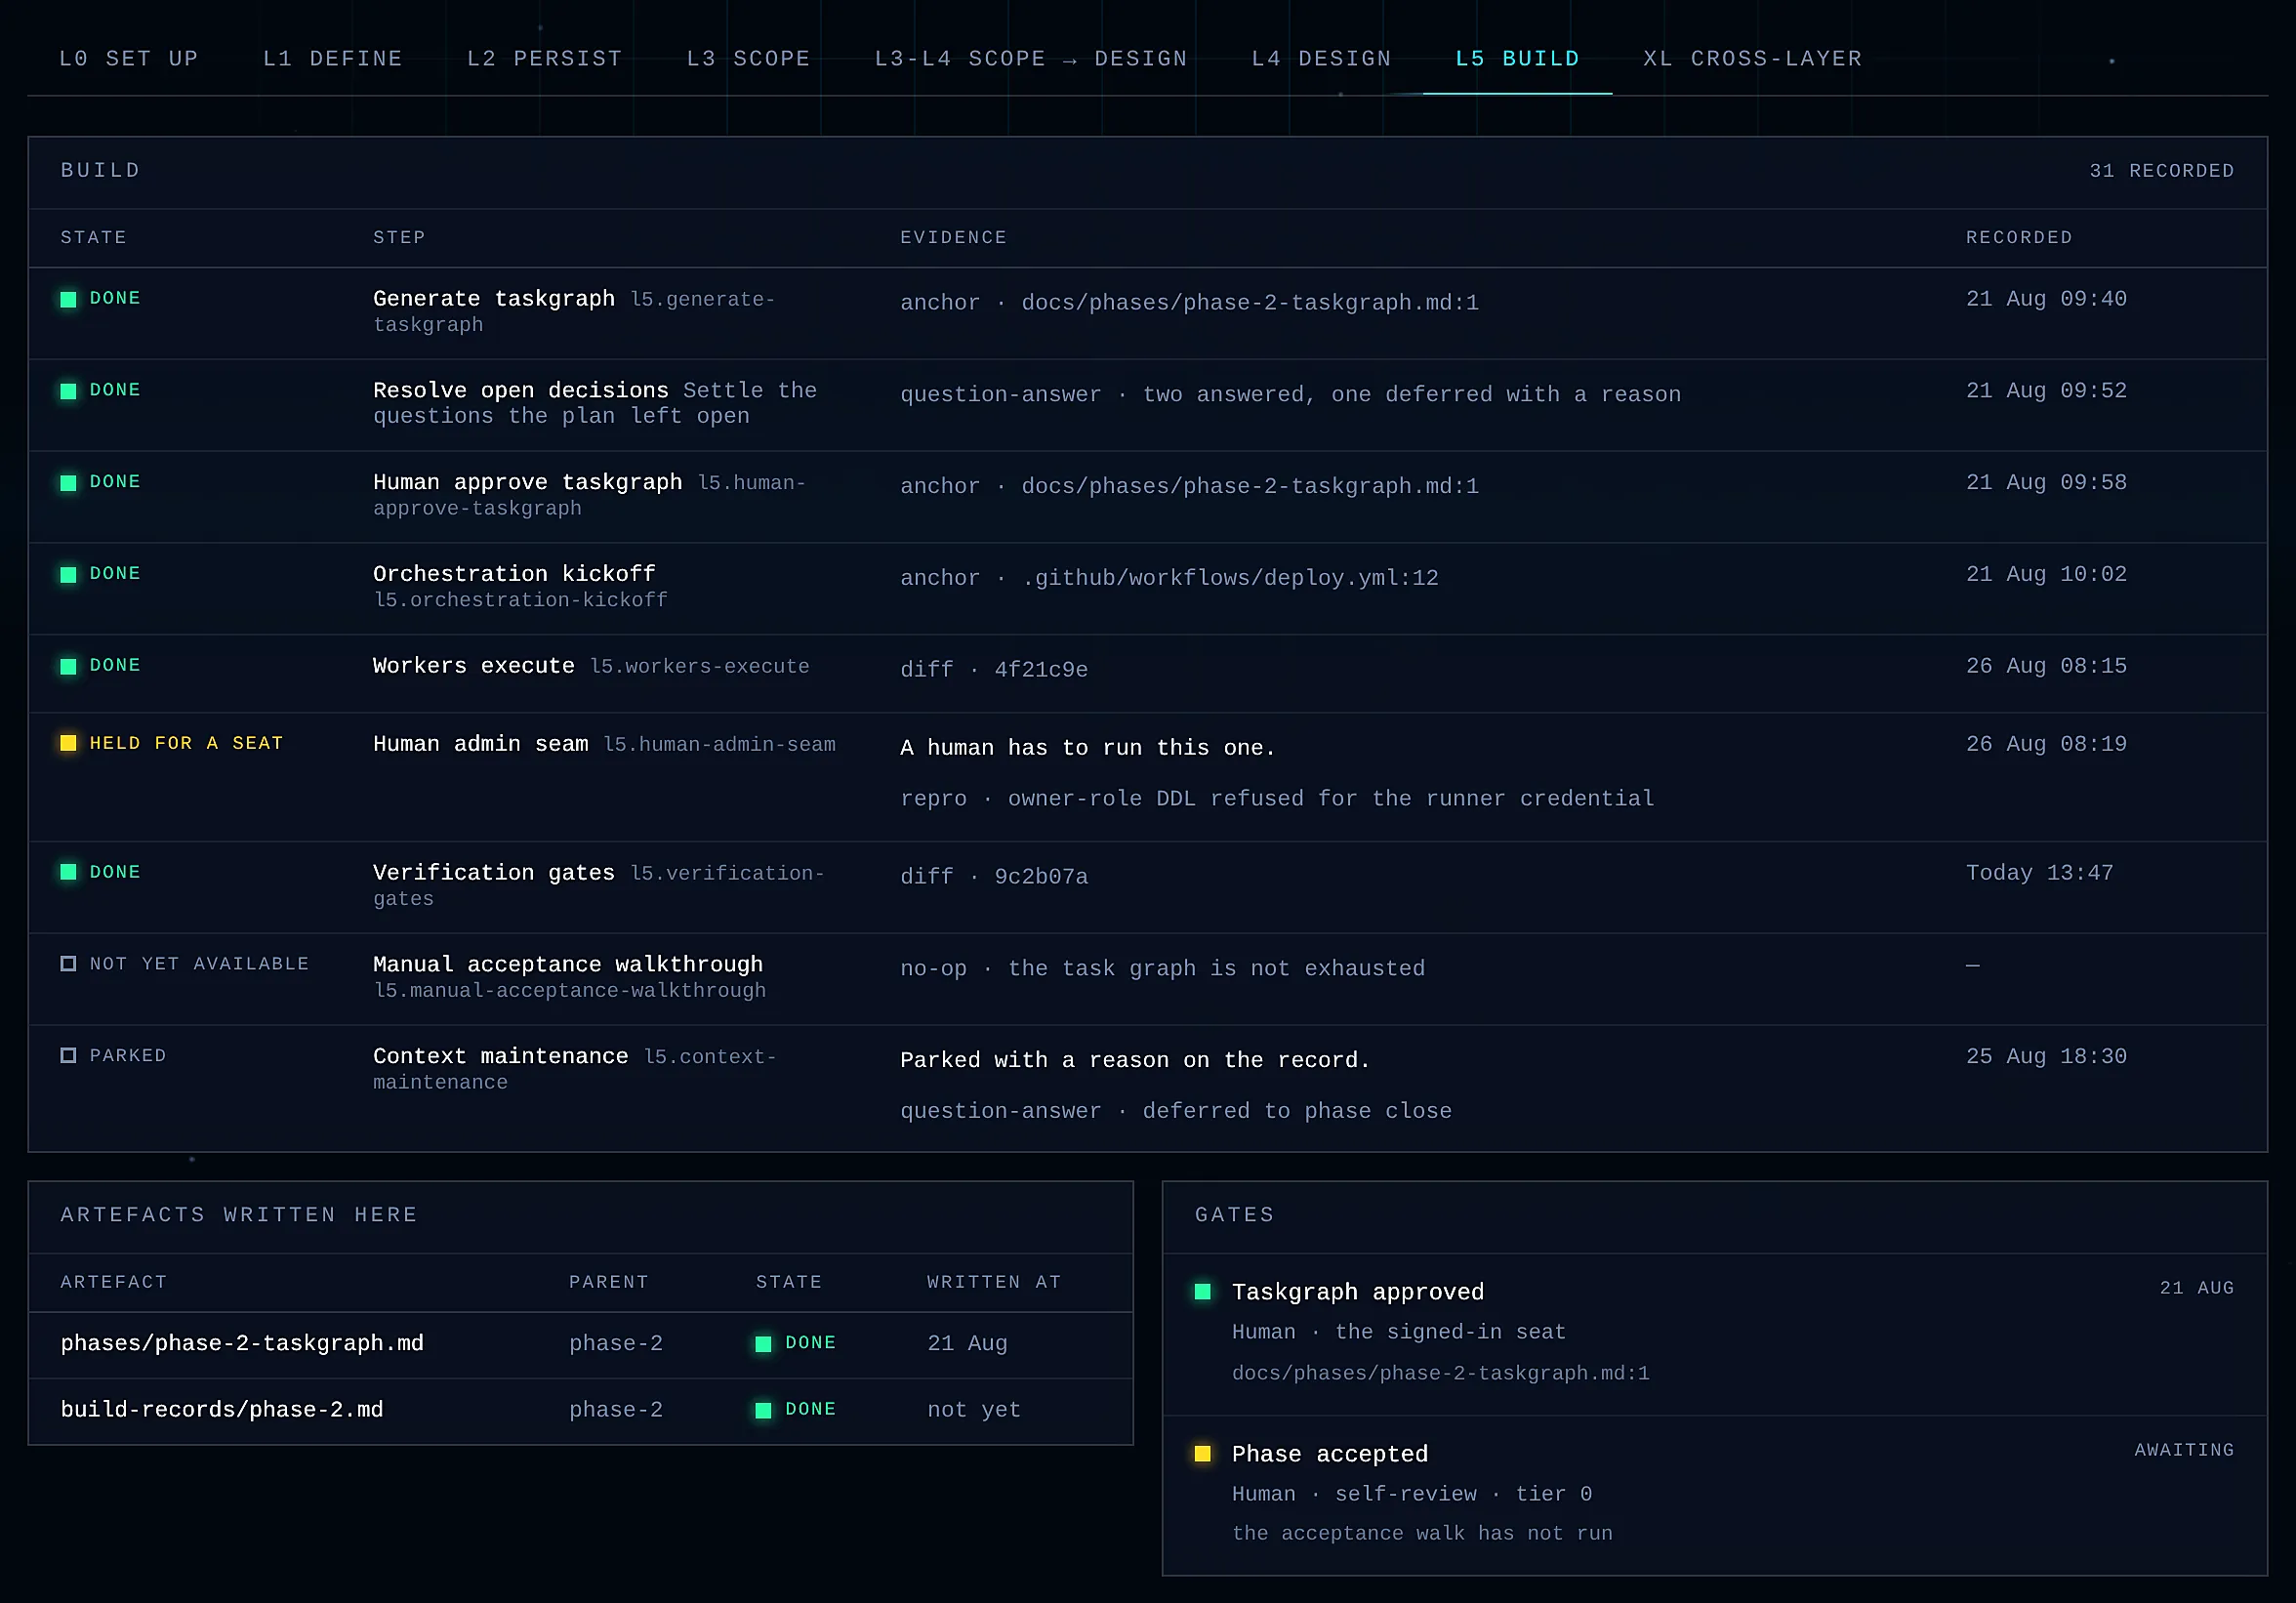Viewport: 2296px width, 1603px height.
Task: Click Taskgraph approved gate anchor path
Action: (1440, 1373)
